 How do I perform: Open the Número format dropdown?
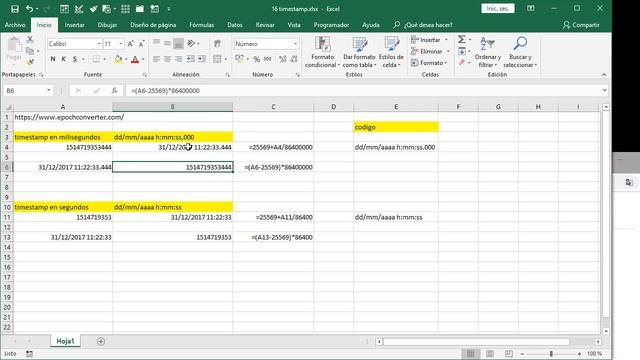pyautogui.click(x=296, y=44)
